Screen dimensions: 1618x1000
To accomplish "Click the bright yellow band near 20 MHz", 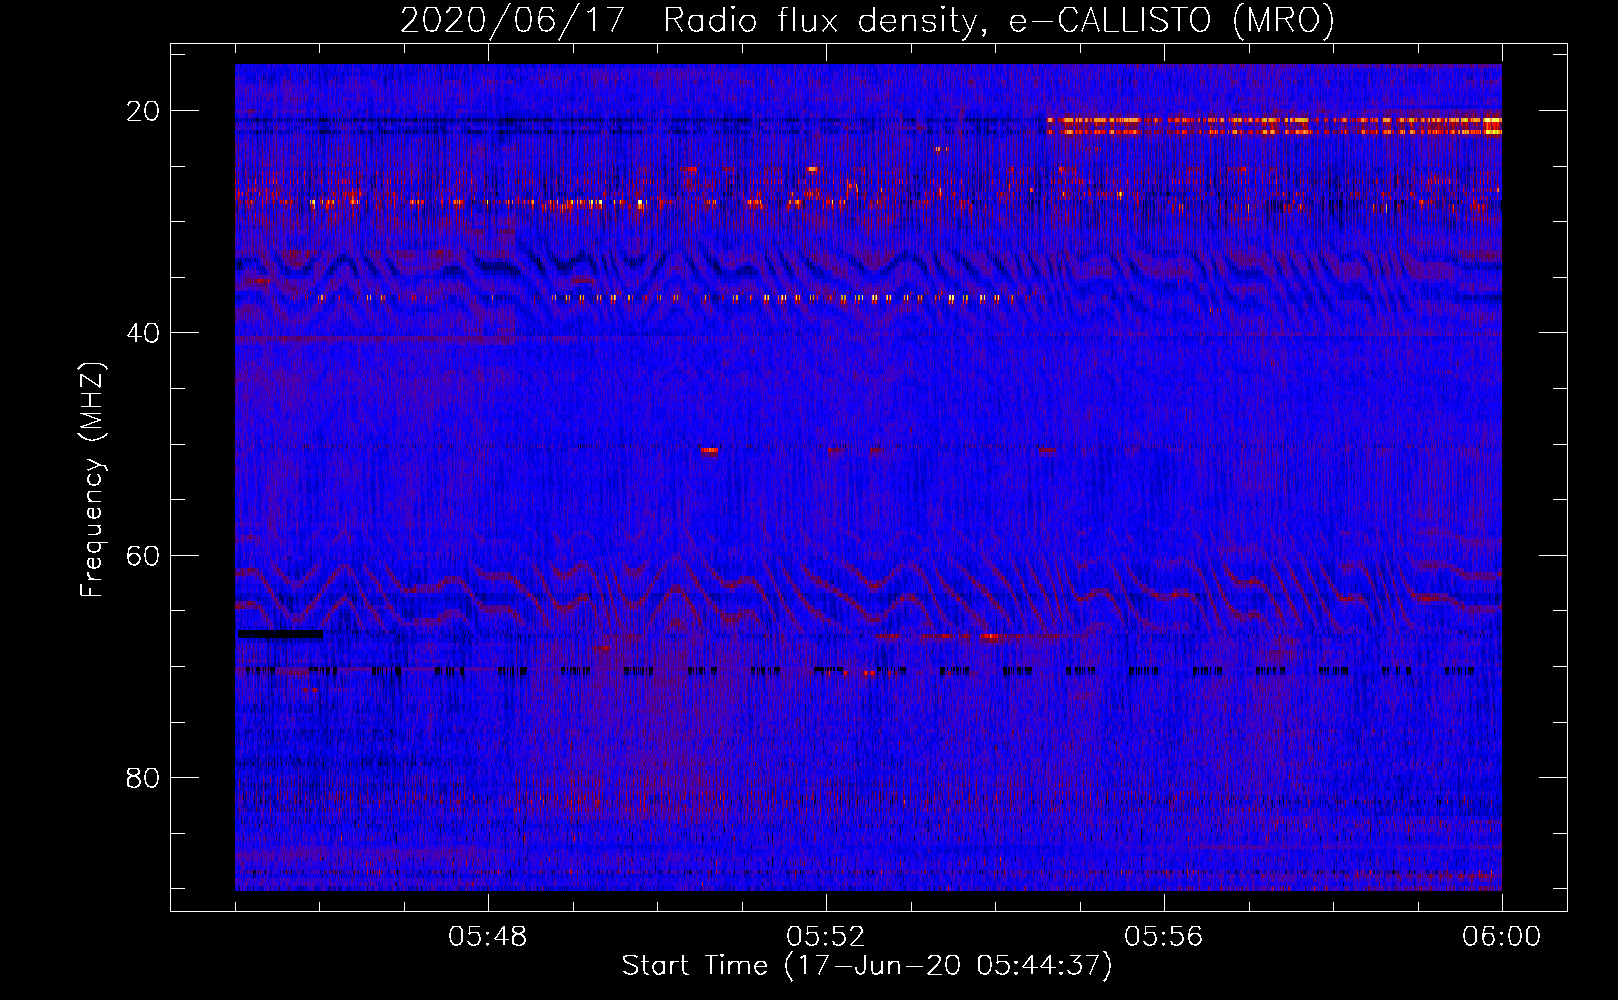I will [1274, 125].
